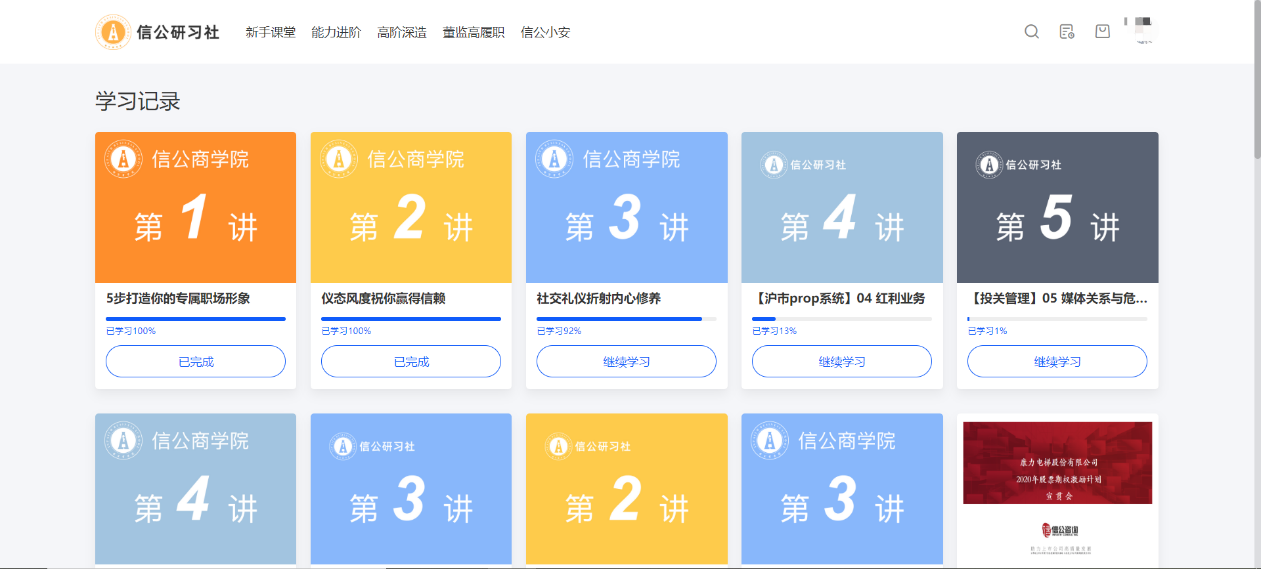Open orange 第1讲 course thumbnail

tap(196, 207)
